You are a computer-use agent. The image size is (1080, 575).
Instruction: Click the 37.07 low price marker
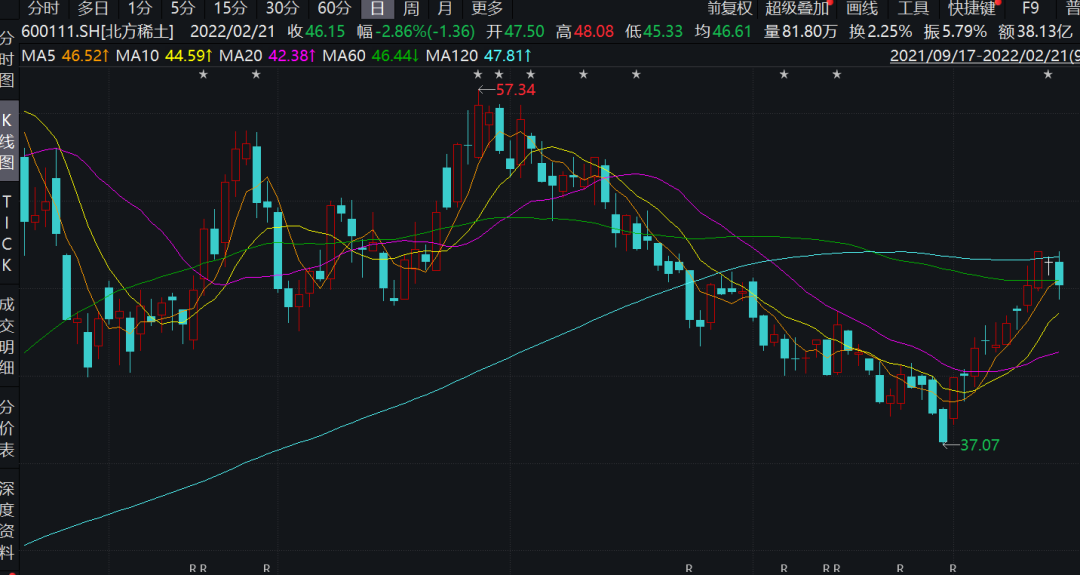point(978,444)
